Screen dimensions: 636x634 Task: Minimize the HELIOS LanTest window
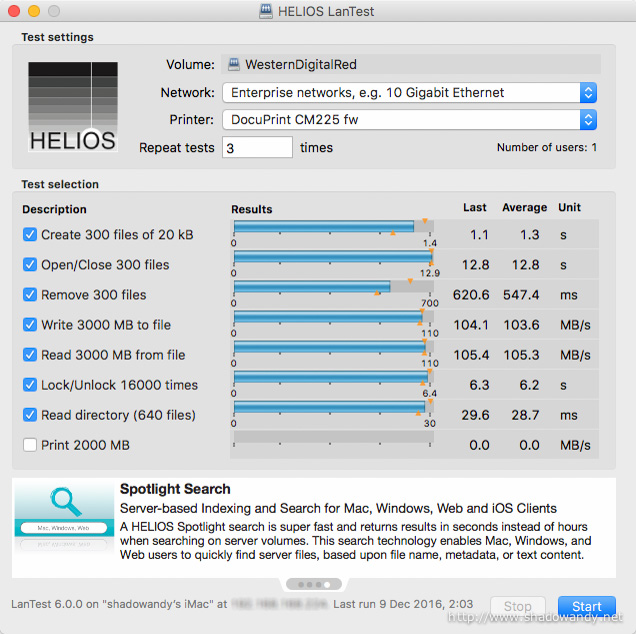pos(34,11)
